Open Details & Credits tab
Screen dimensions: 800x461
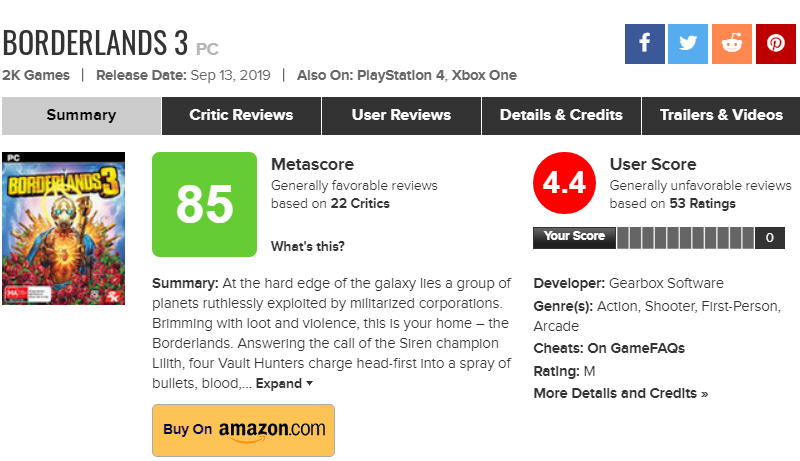[561, 115]
